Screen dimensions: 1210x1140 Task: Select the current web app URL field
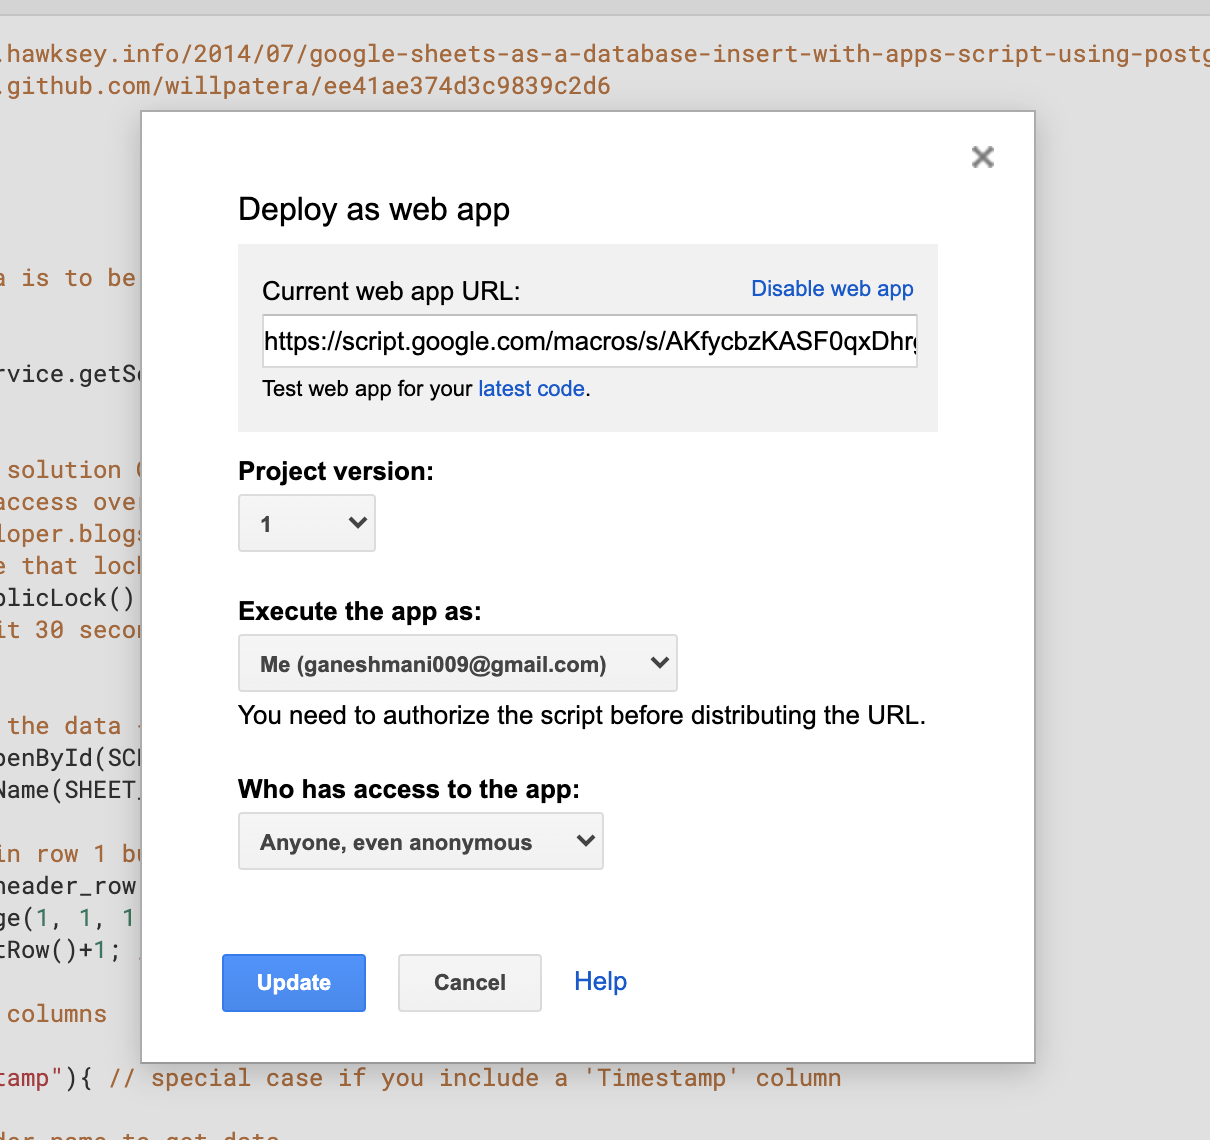[x=589, y=341]
